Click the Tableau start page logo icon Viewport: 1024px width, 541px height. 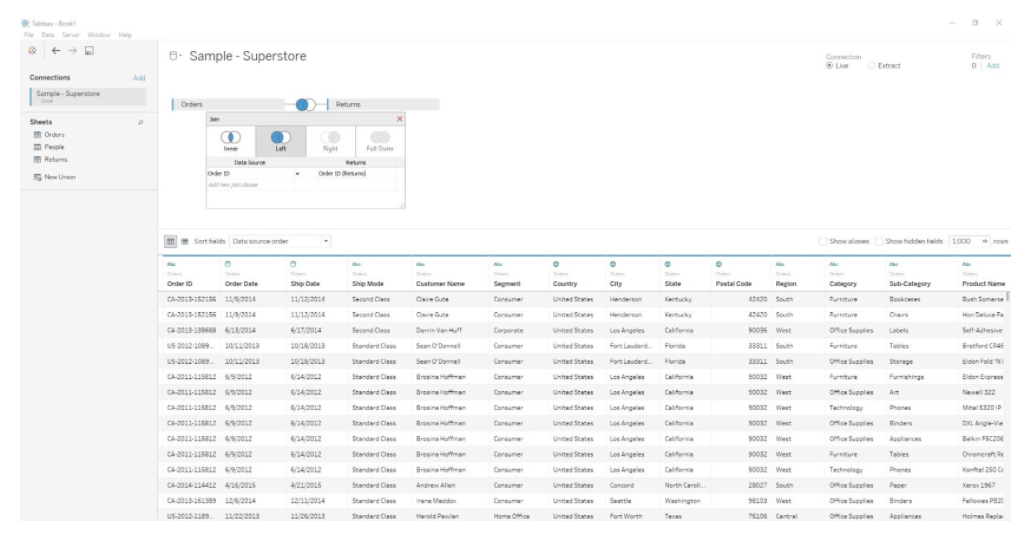point(33,51)
